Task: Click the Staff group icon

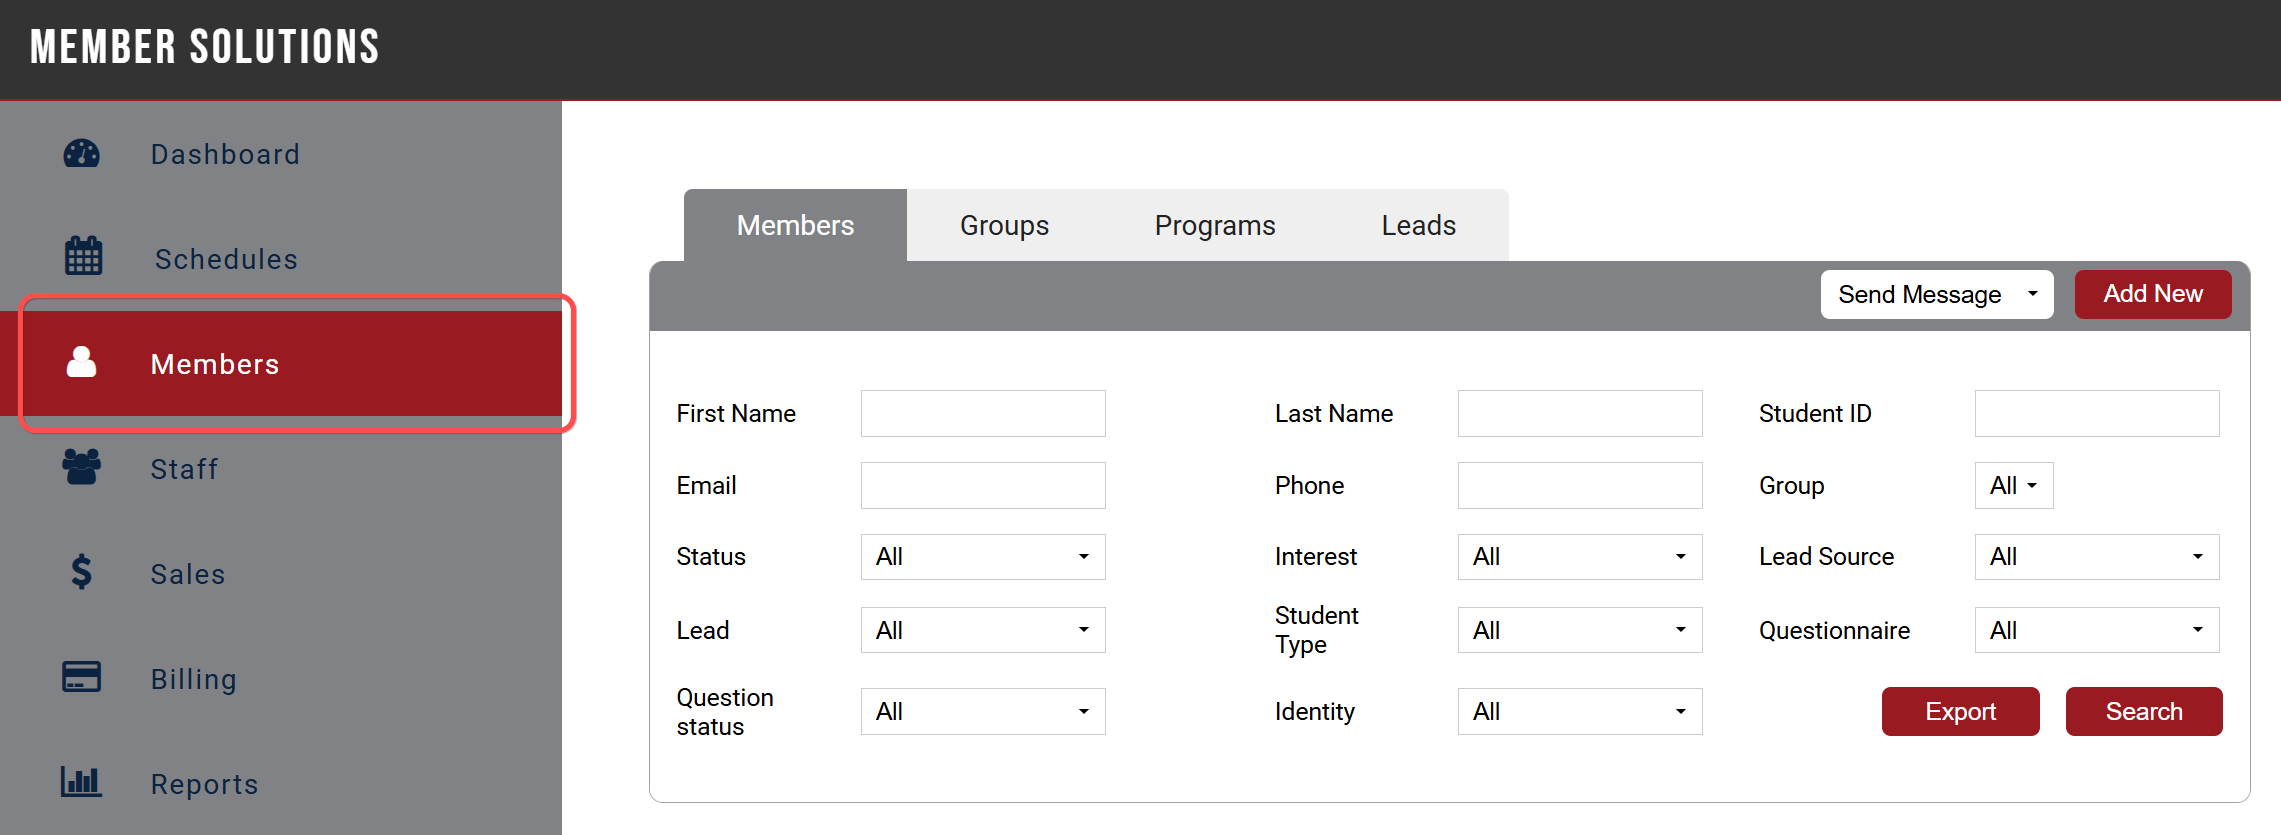Action: 82,467
